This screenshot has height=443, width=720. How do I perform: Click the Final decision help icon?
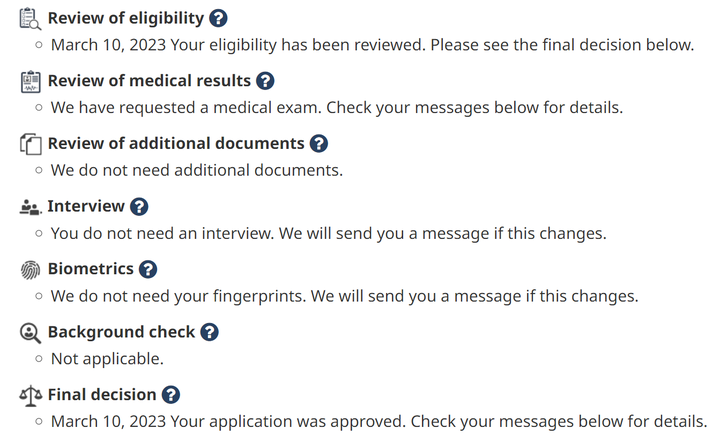click(x=171, y=395)
